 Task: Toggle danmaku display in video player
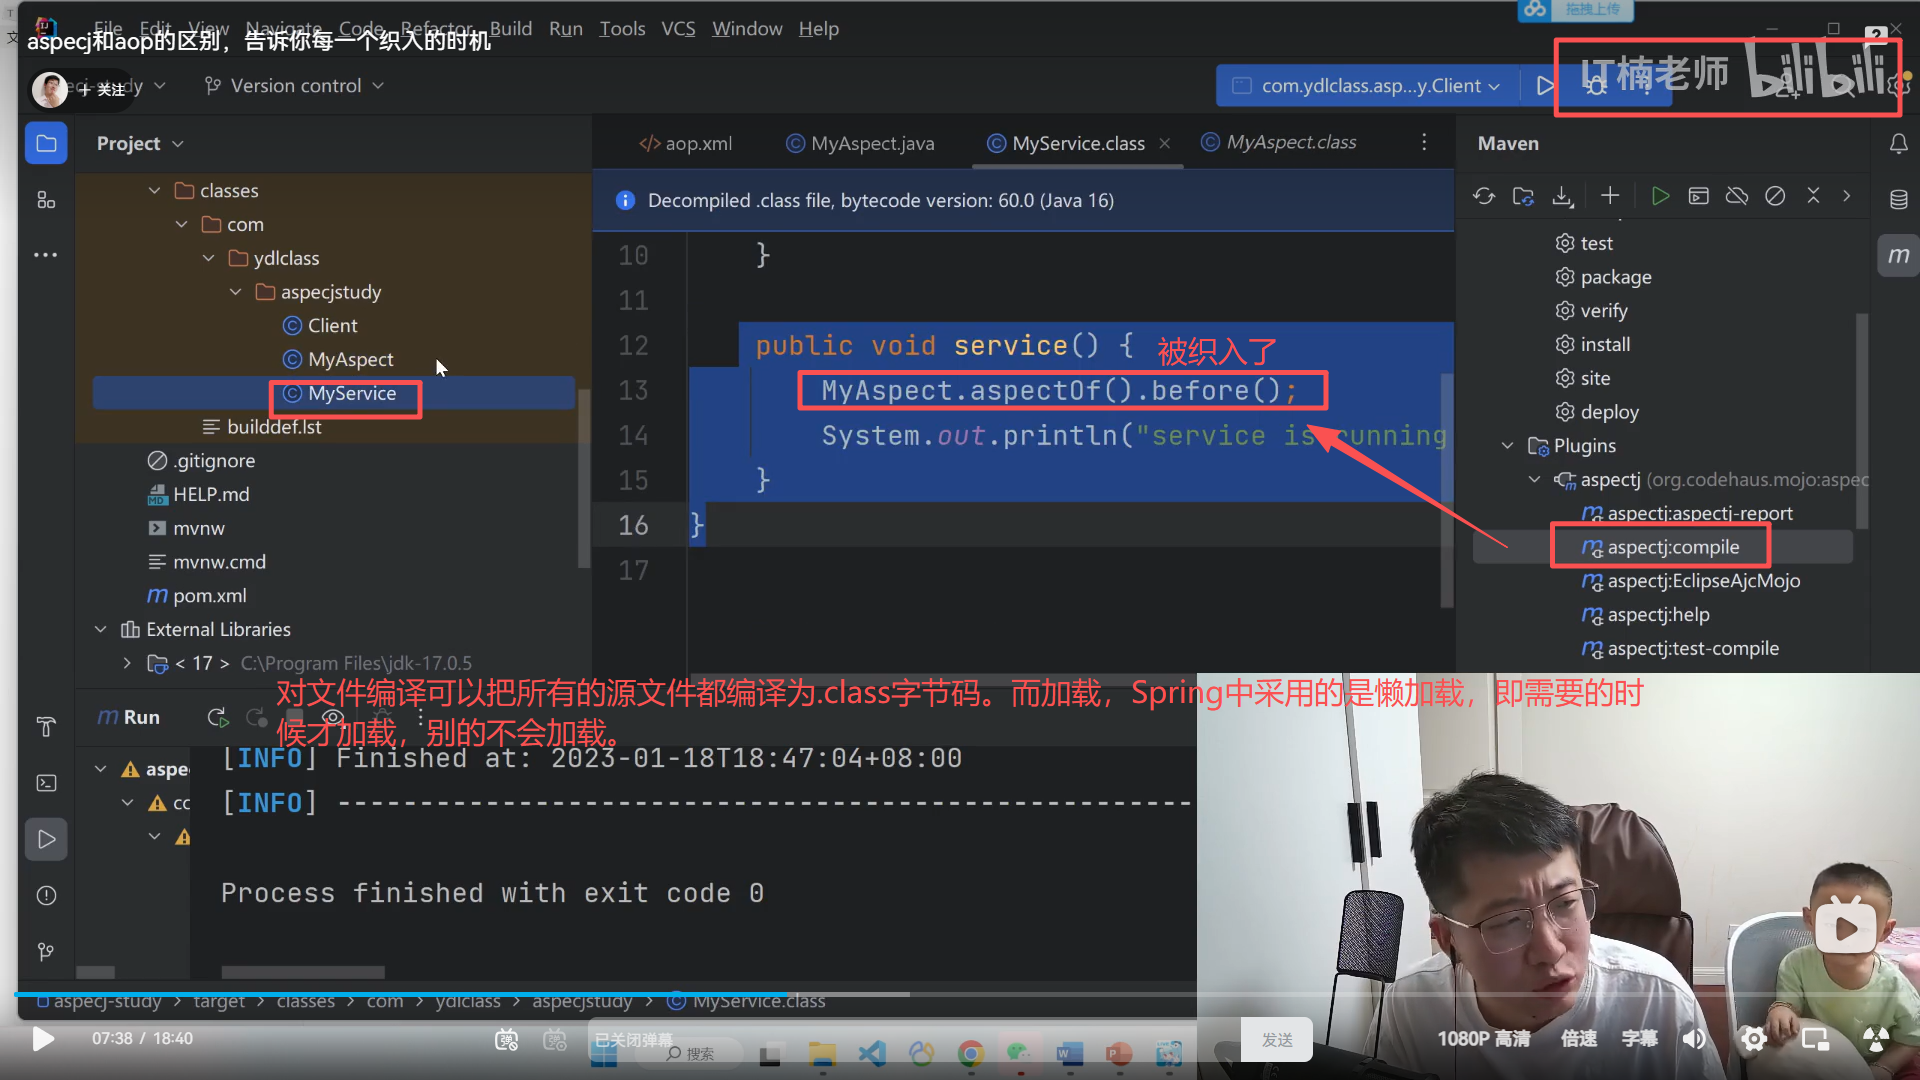coord(507,1040)
